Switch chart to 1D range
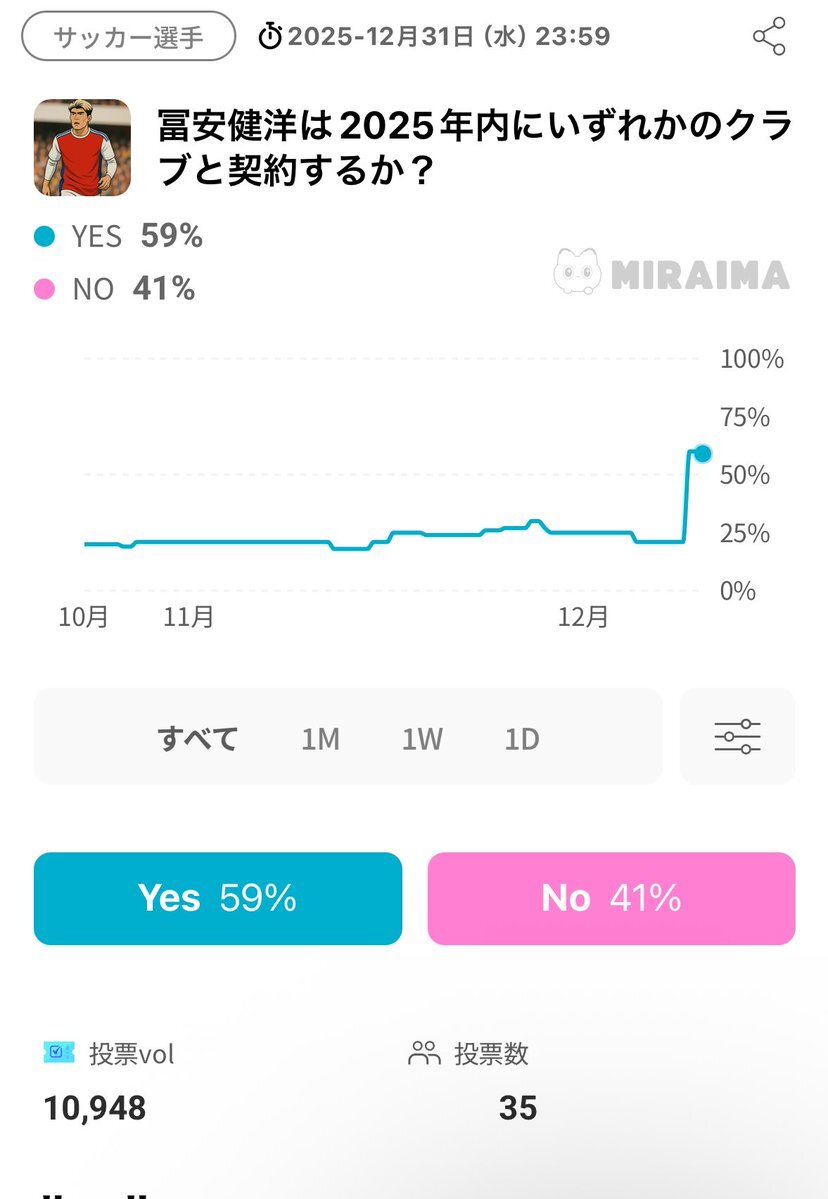 pos(522,739)
